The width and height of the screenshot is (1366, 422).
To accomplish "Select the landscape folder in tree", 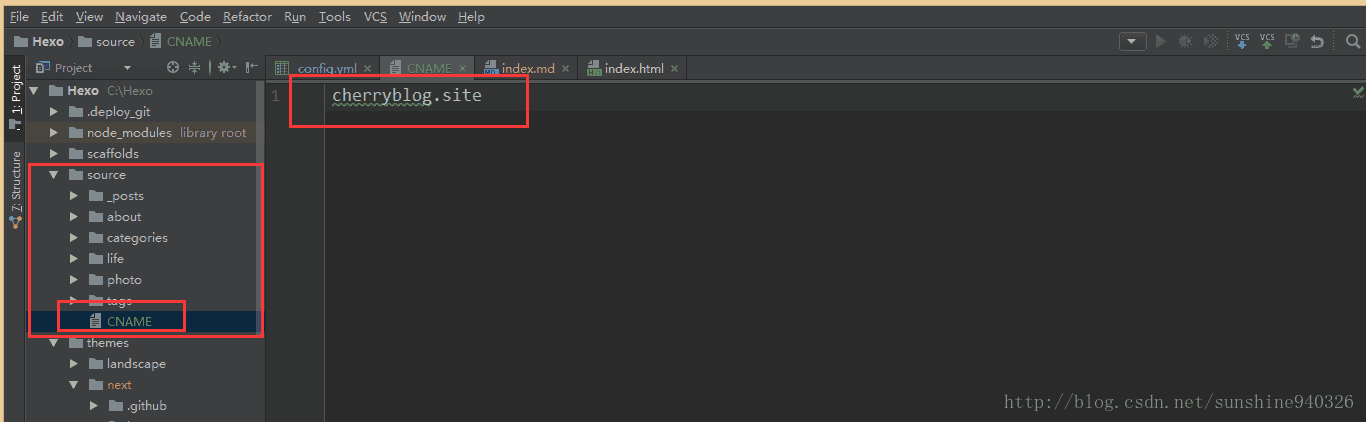I will [x=136, y=363].
